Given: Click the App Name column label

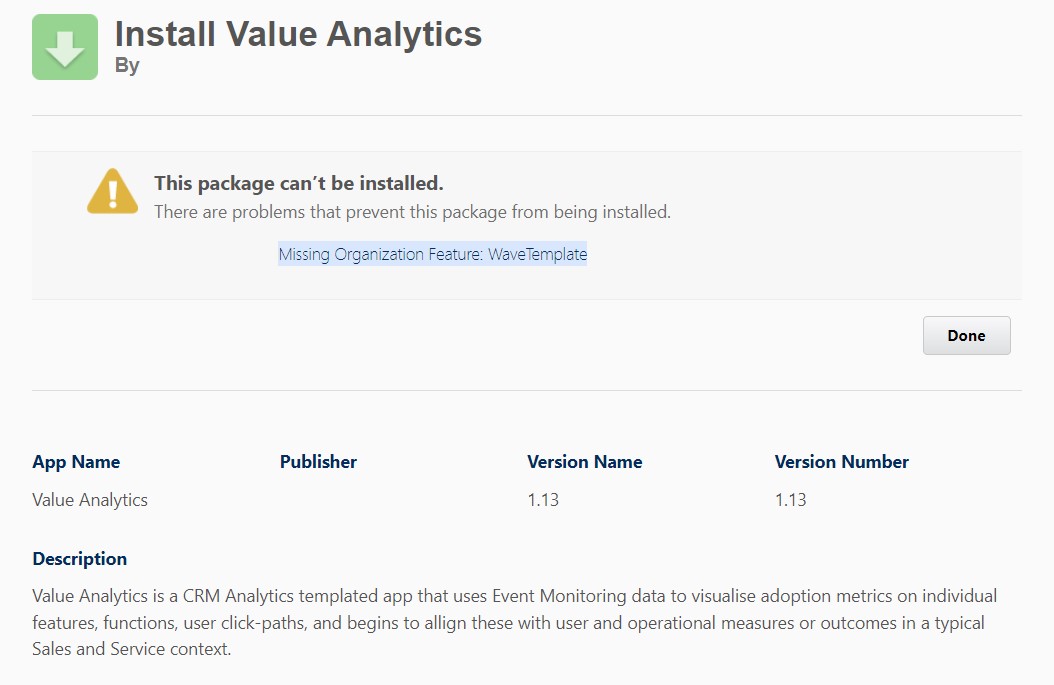Looking at the screenshot, I should tap(76, 462).
